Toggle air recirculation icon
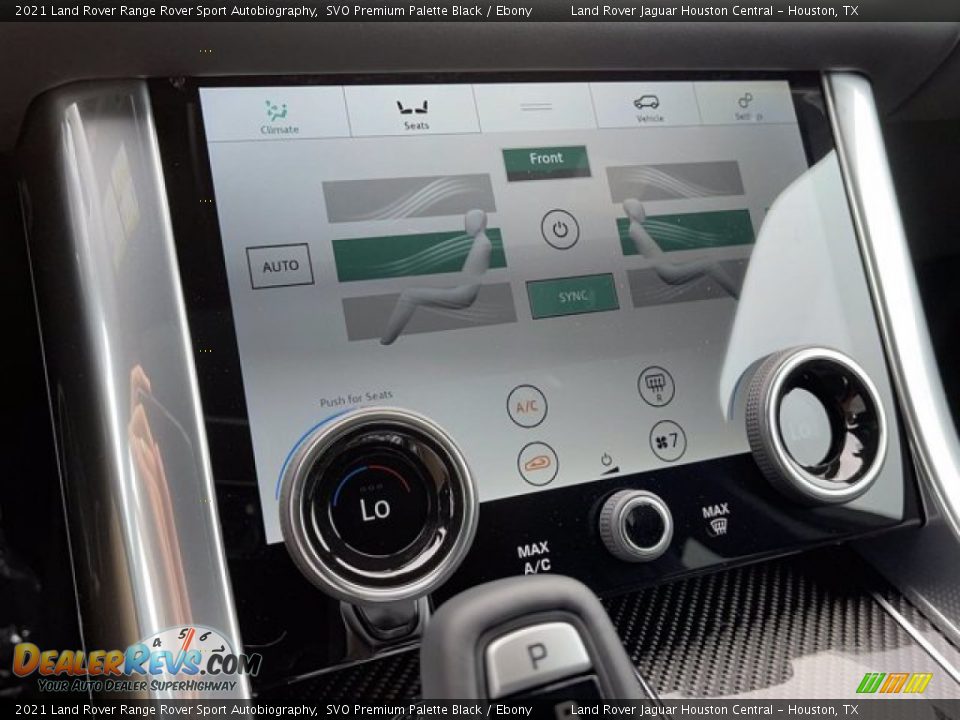The height and width of the screenshot is (720, 960). pos(538,463)
